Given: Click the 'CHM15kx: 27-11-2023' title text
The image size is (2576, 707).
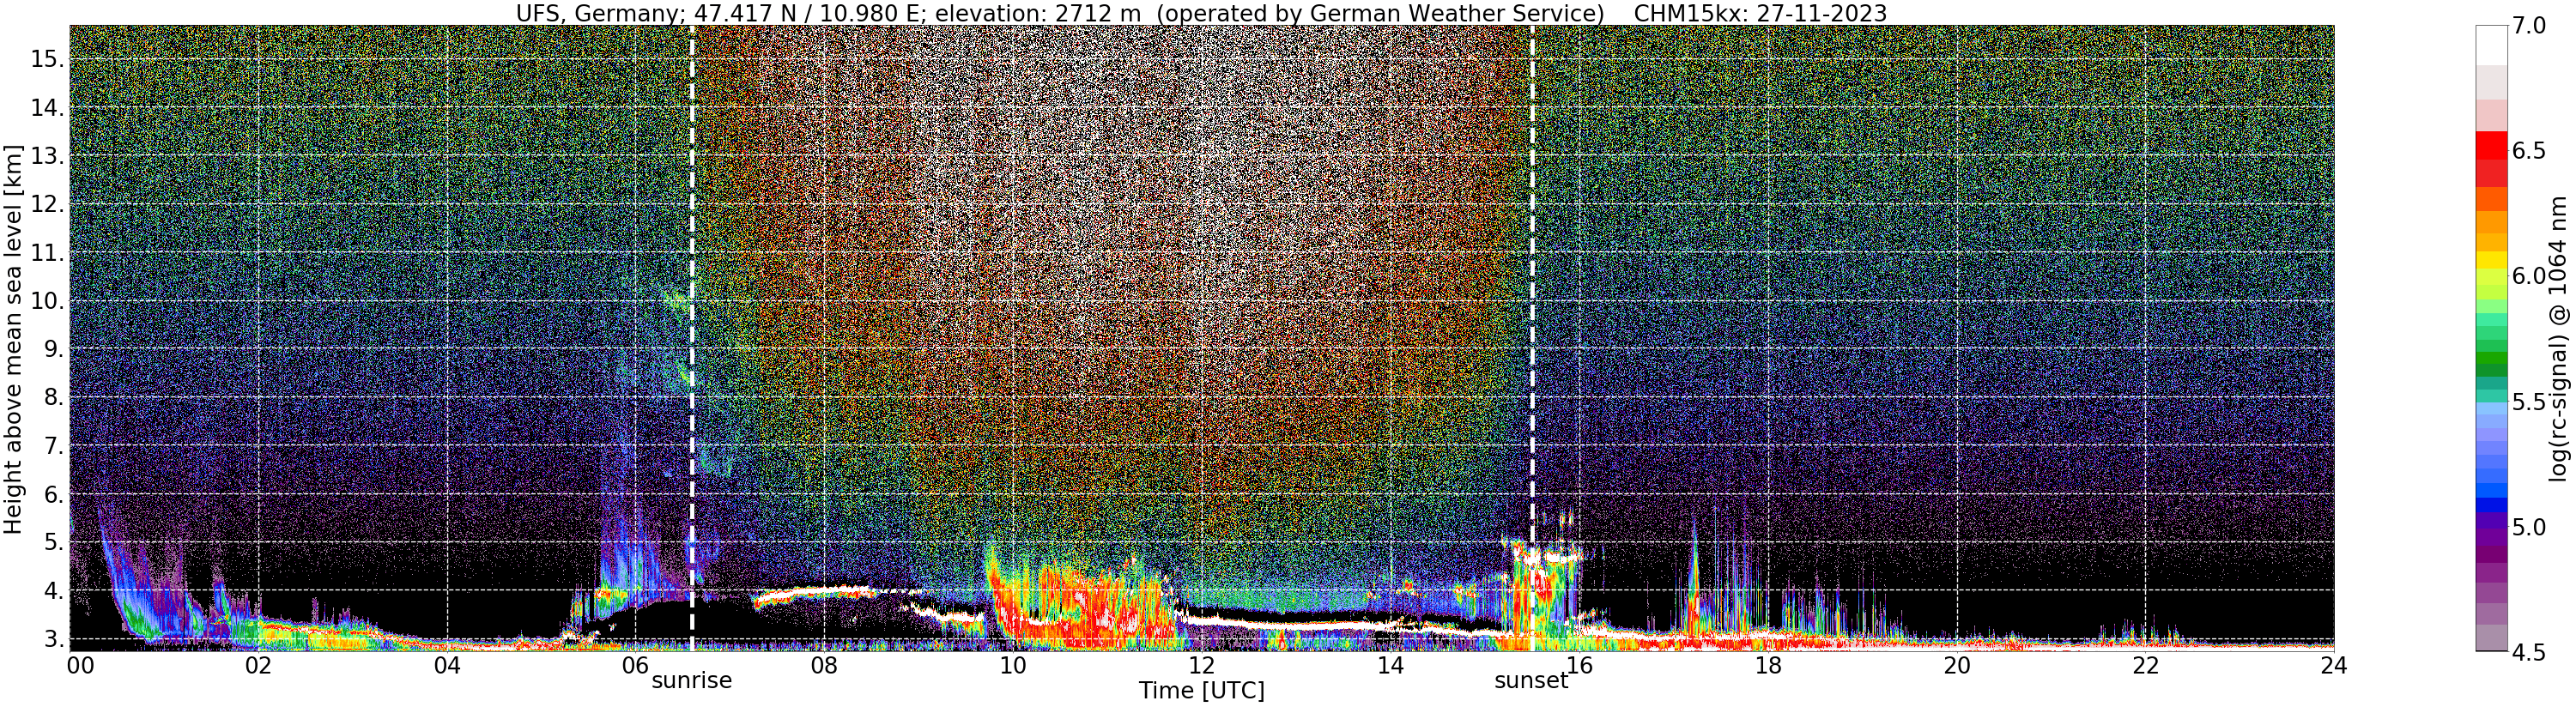Looking at the screenshot, I should pyautogui.click(x=1760, y=13).
